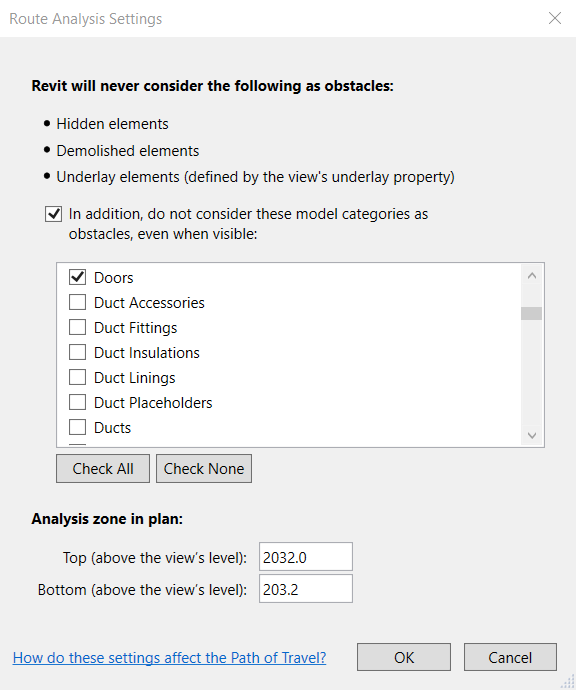Uncheck the Doors category checkbox
This screenshot has width=576, height=690.
(x=77, y=277)
